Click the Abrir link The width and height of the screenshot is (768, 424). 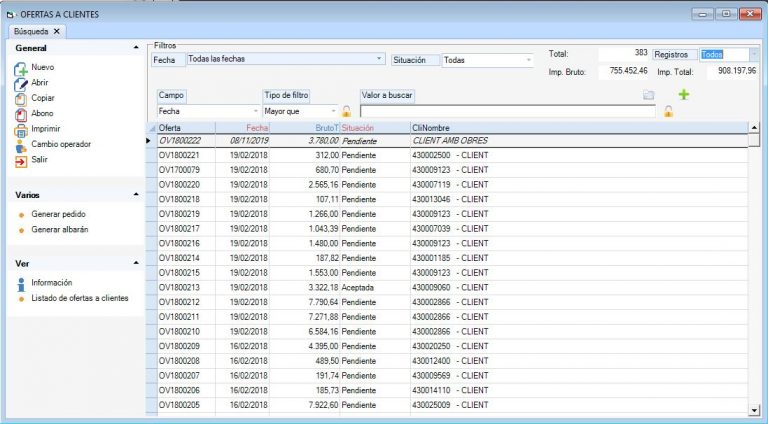point(40,82)
